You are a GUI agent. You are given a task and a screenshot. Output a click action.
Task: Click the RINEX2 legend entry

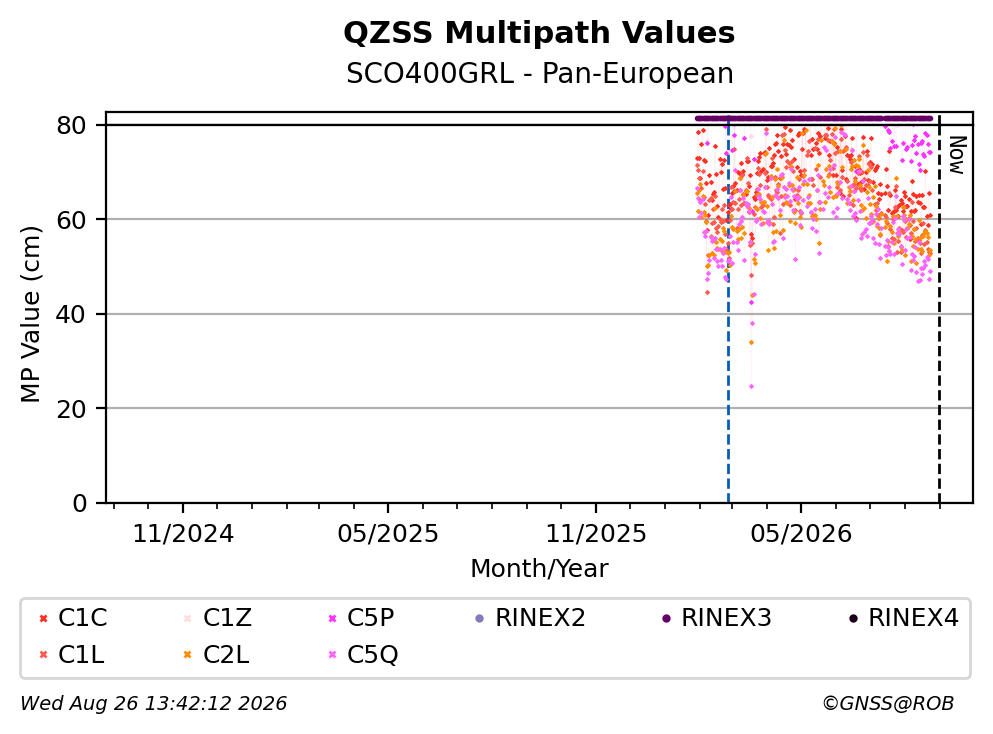(530, 617)
